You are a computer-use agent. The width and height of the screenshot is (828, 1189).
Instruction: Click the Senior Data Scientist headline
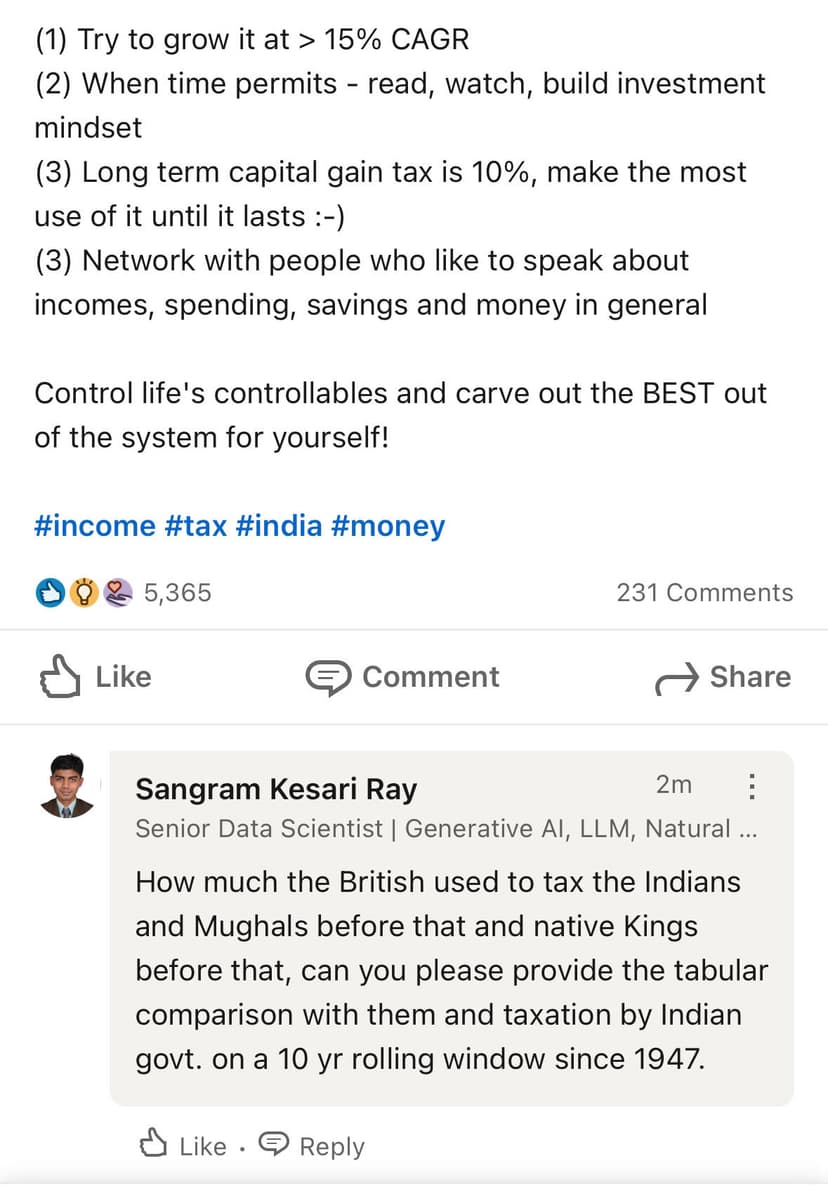pyautogui.click(x=445, y=829)
